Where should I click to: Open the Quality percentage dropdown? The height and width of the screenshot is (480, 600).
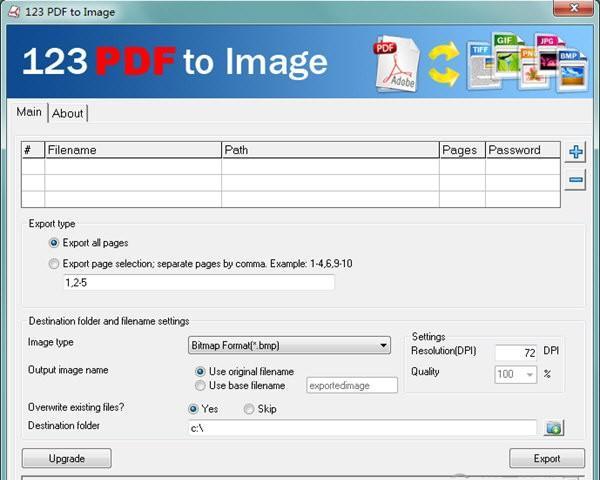coord(515,374)
